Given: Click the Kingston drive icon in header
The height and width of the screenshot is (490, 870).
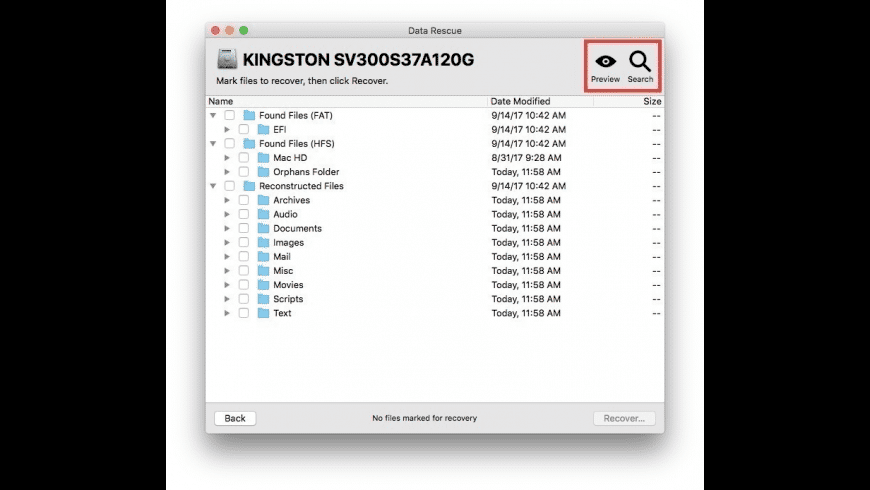Looking at the screenshot, I should click(x=227, y=59).
